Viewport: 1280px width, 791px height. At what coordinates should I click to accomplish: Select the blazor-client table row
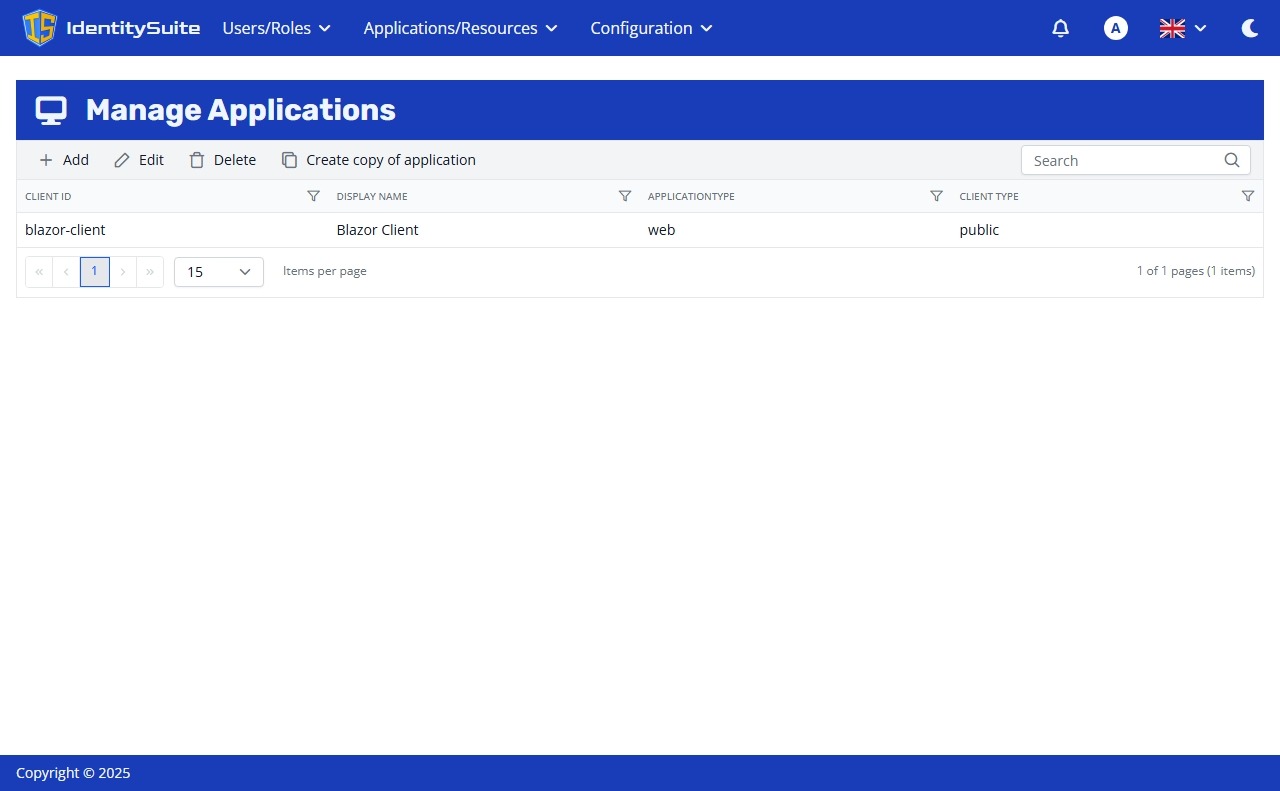400,230
